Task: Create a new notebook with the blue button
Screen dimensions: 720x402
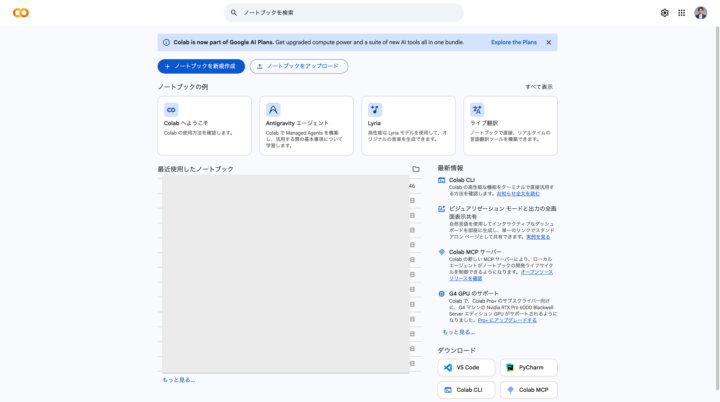Action: tap(201, 66)
